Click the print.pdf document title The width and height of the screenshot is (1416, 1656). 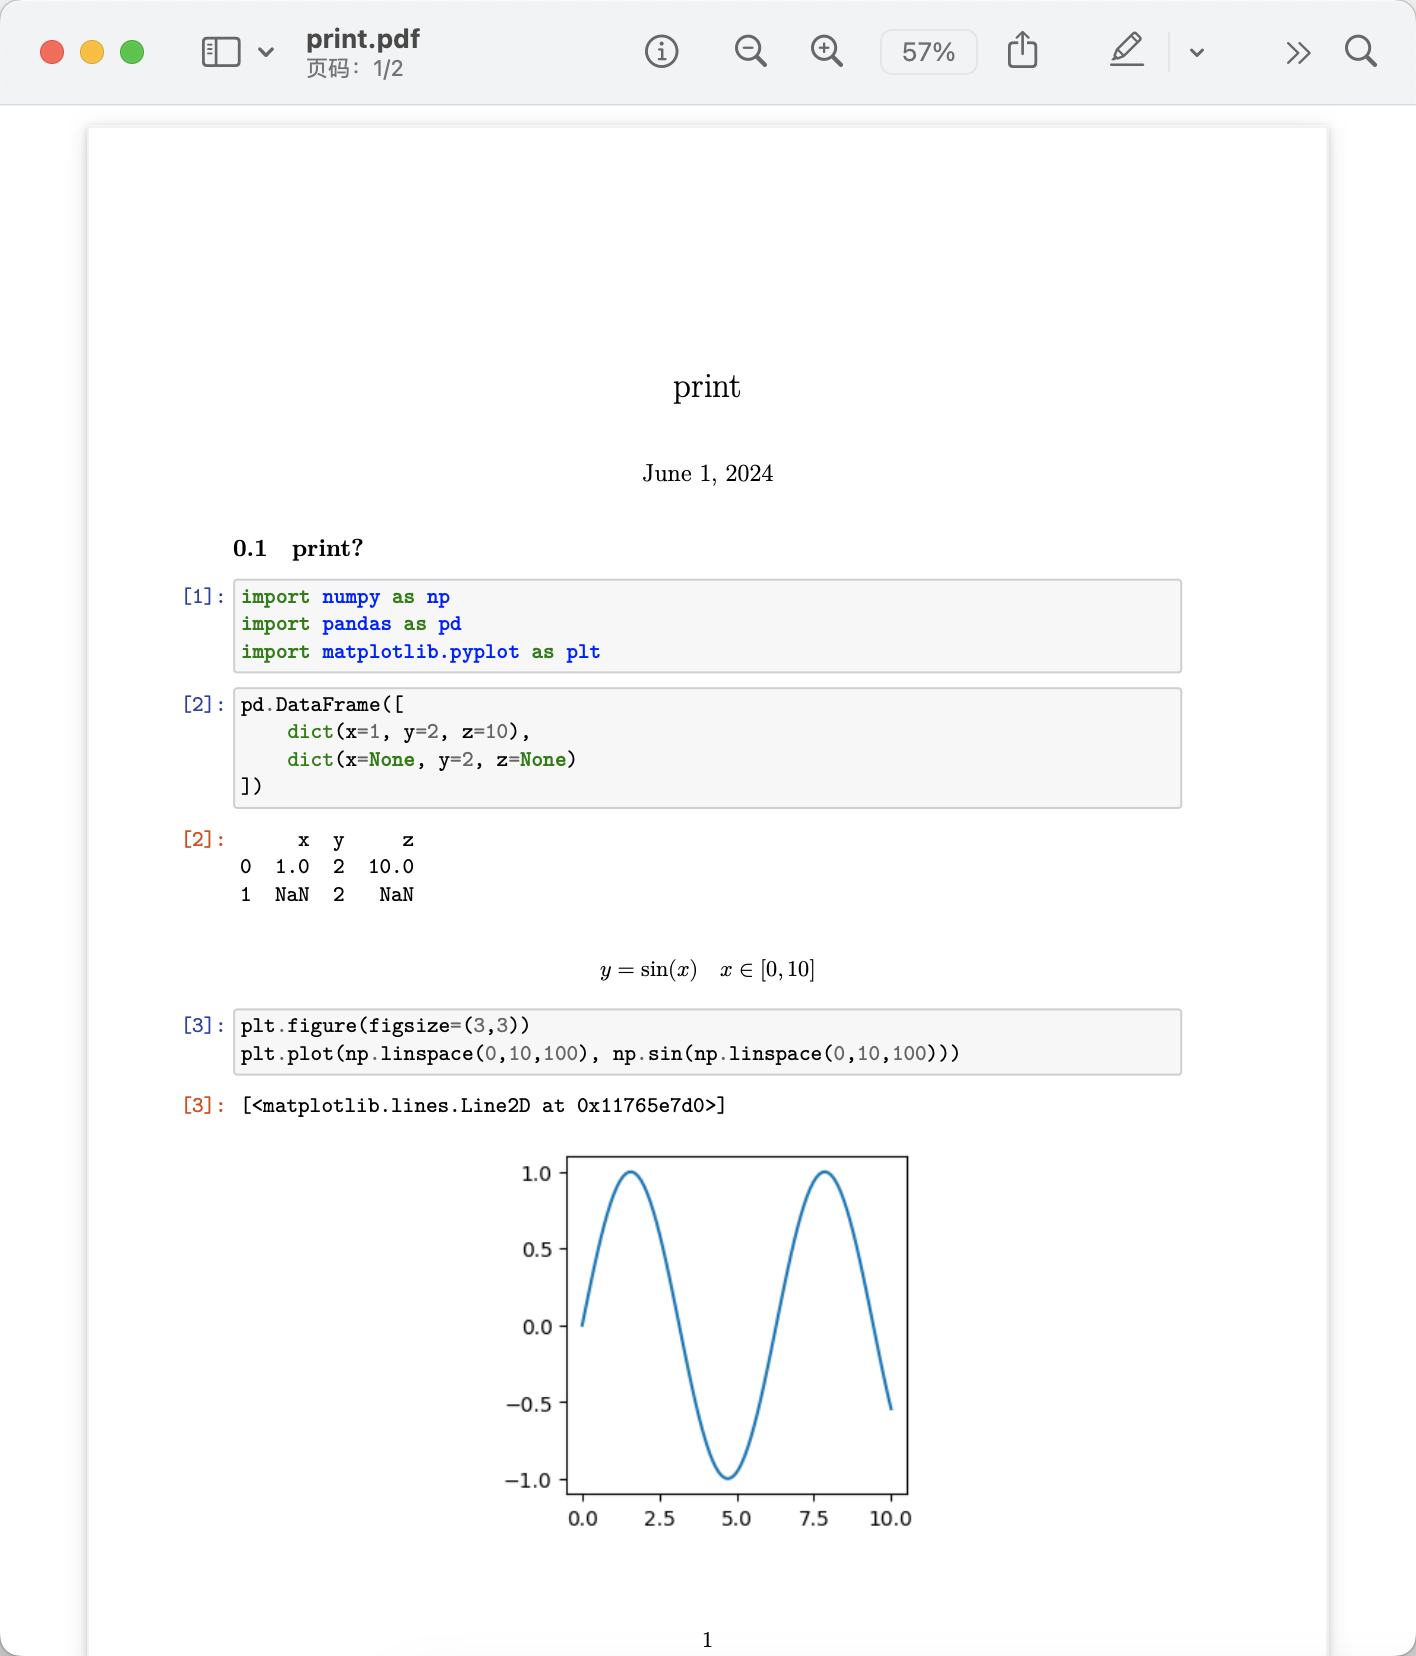(x=363, y=39)
